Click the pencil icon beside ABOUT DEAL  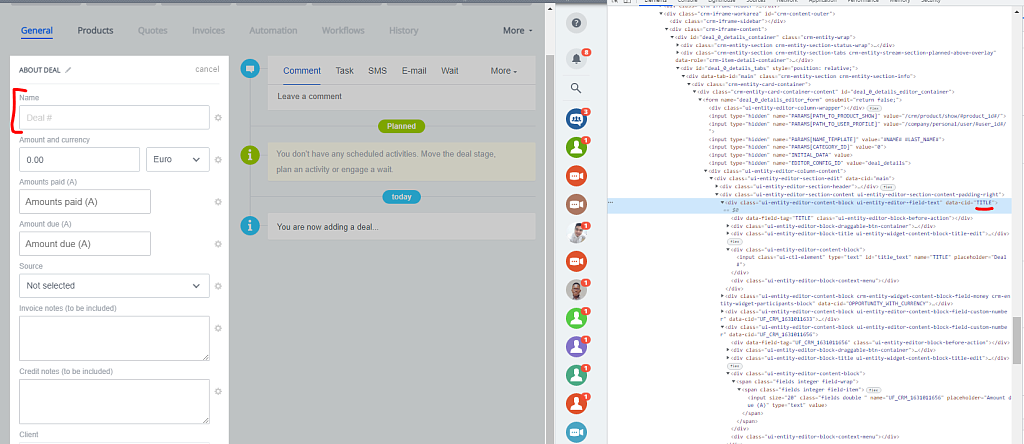tap(68, 70)
